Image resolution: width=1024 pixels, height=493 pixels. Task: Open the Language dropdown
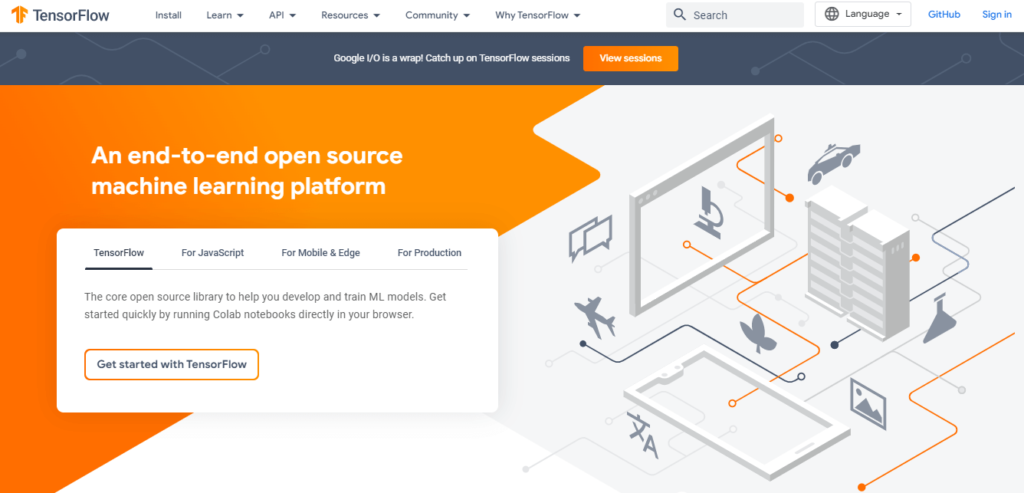[863, 14]
